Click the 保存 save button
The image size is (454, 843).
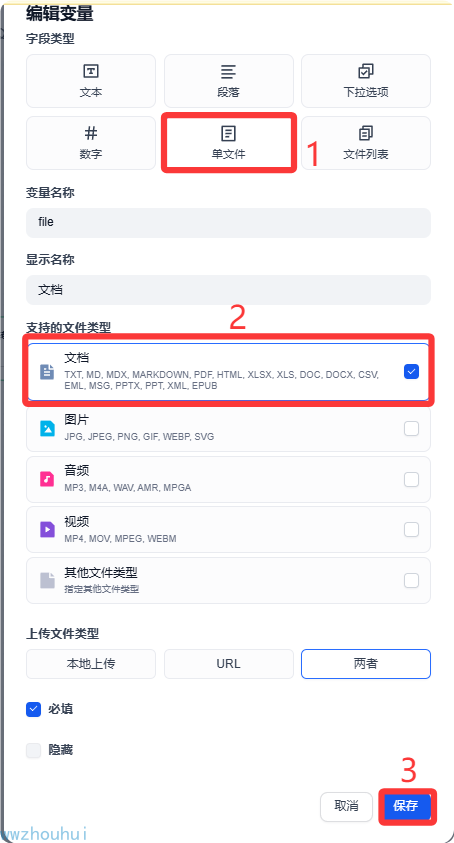click(407, 806)
